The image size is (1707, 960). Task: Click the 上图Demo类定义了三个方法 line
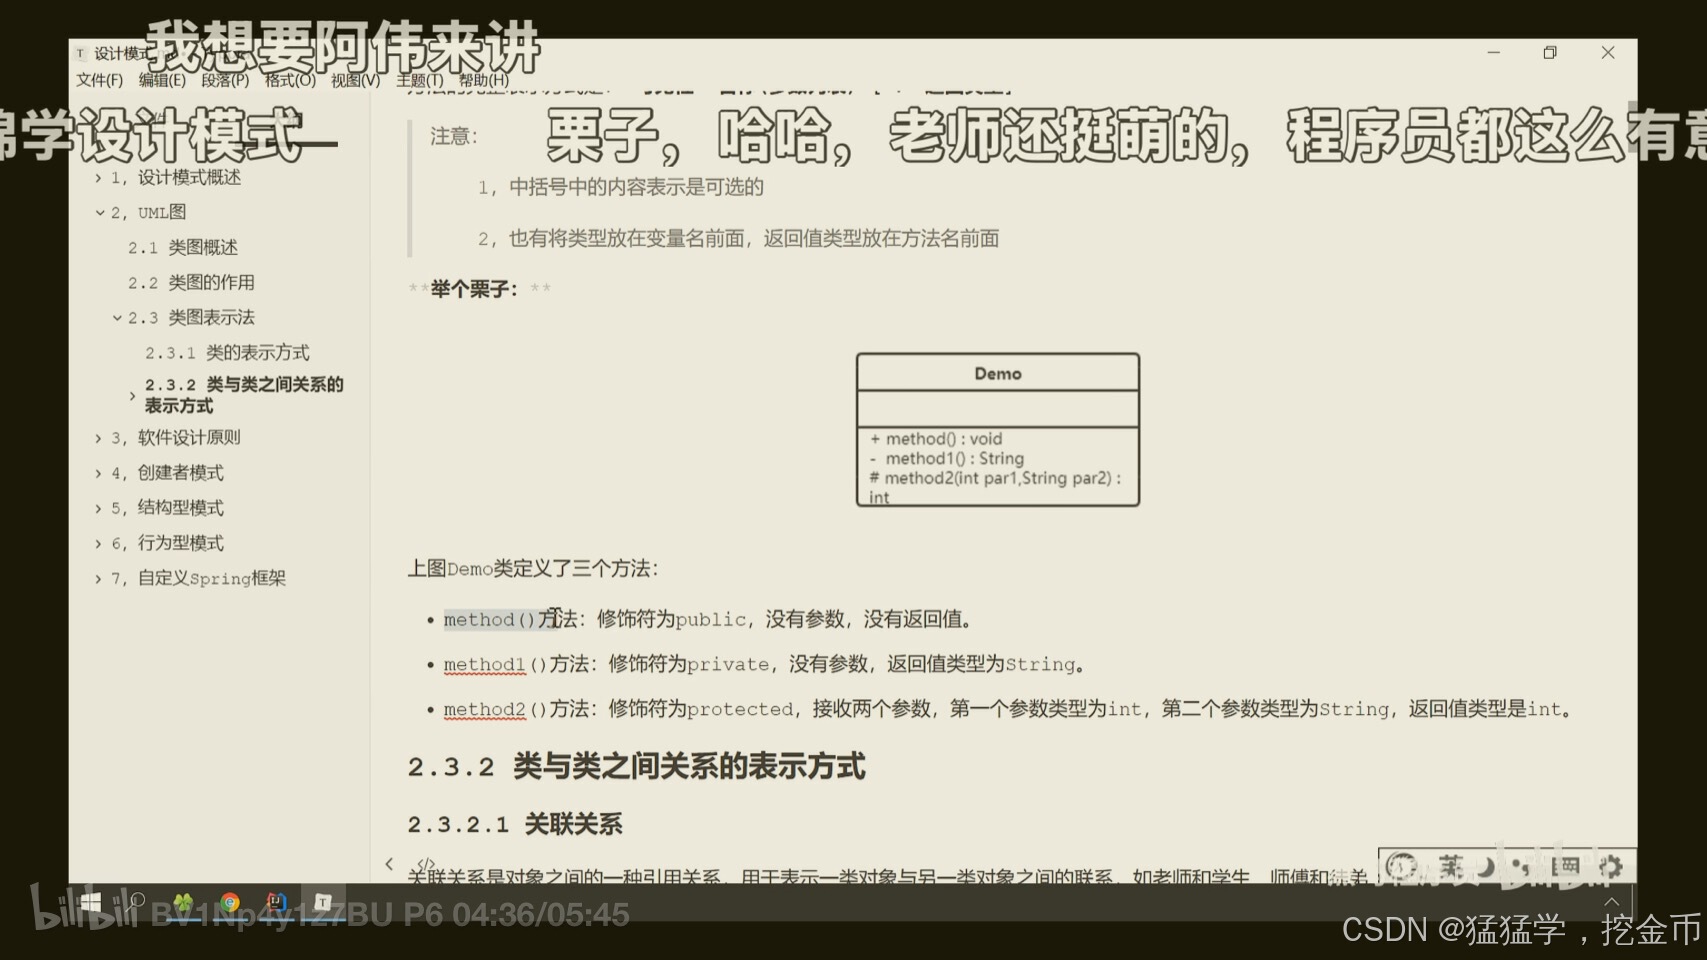point(532,569)
